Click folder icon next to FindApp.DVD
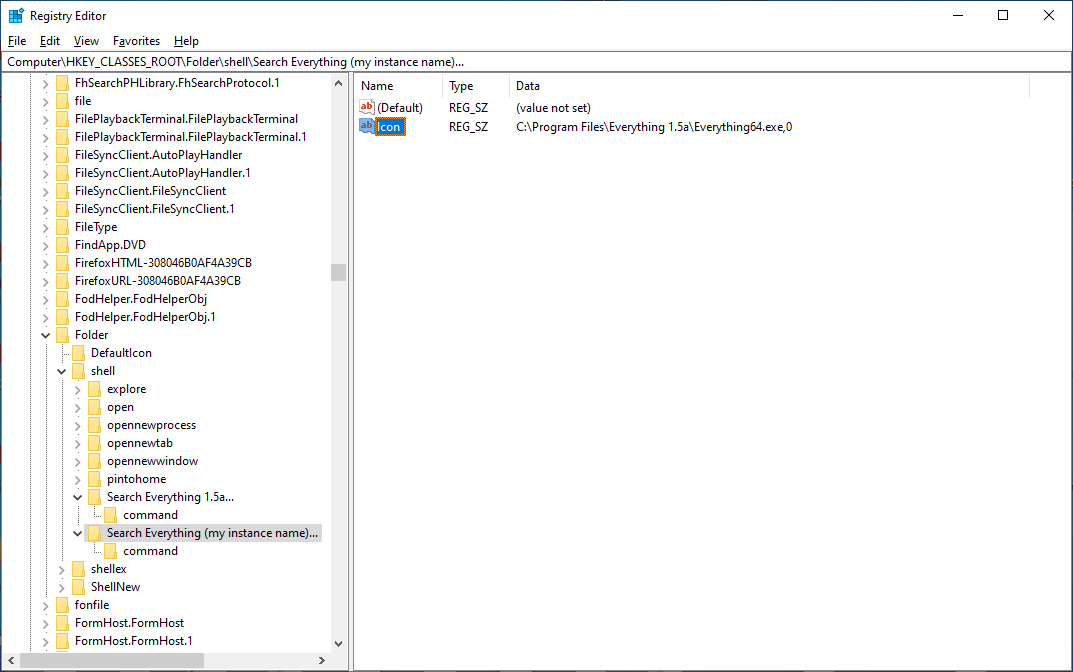 click(62, 244)
